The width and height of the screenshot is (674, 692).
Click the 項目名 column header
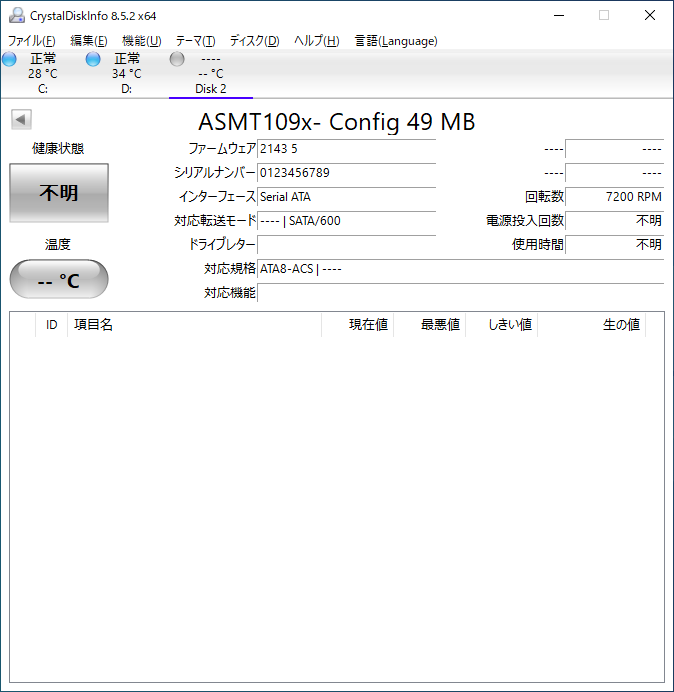tap(195, 325)
